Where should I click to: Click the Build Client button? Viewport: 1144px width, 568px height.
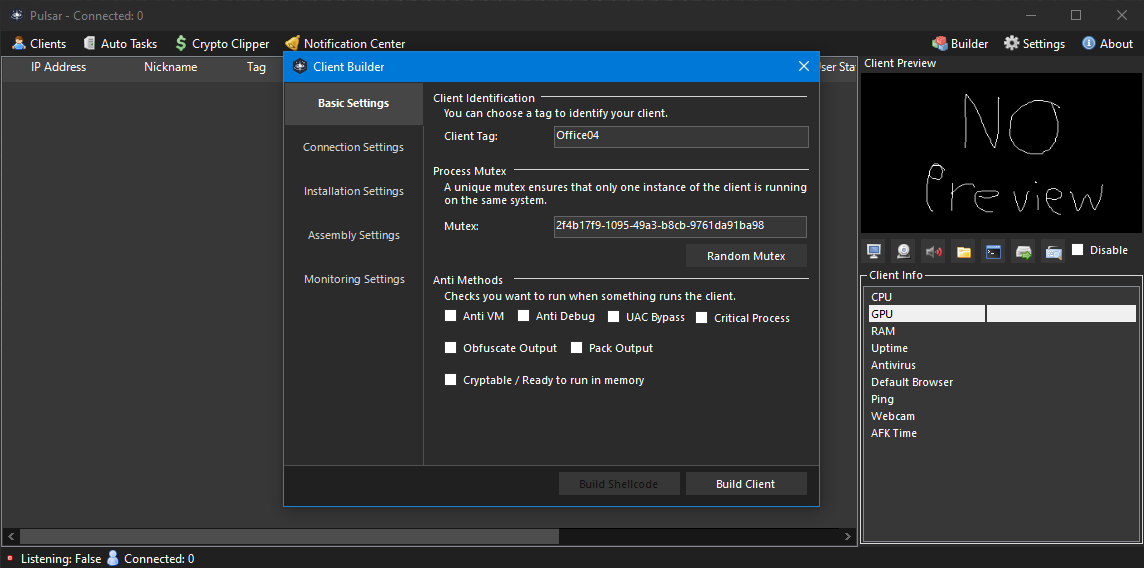[746, 484]
